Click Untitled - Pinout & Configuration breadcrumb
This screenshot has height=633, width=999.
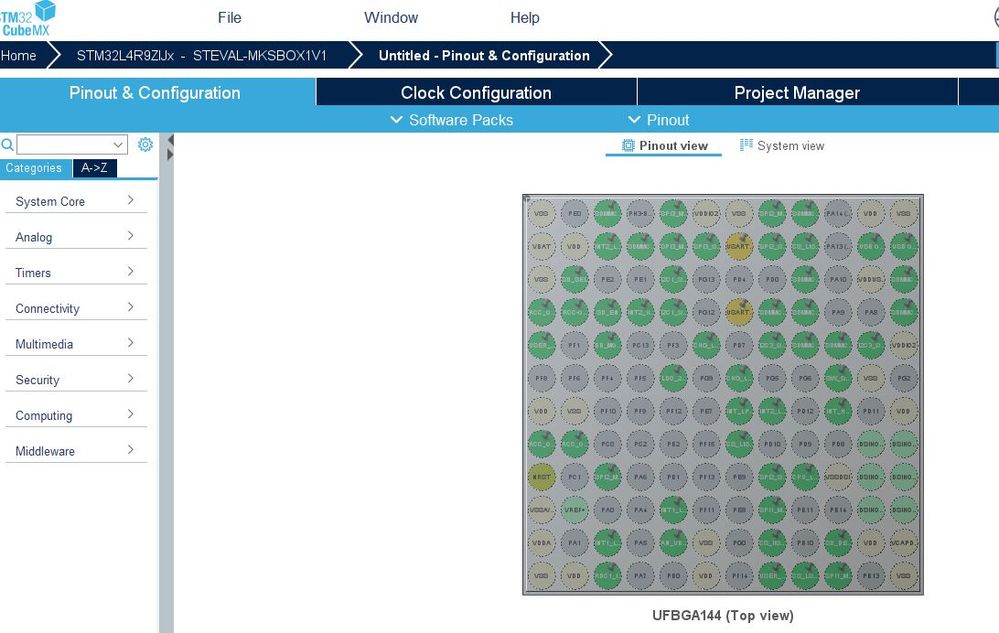click(x=484, y=55)
